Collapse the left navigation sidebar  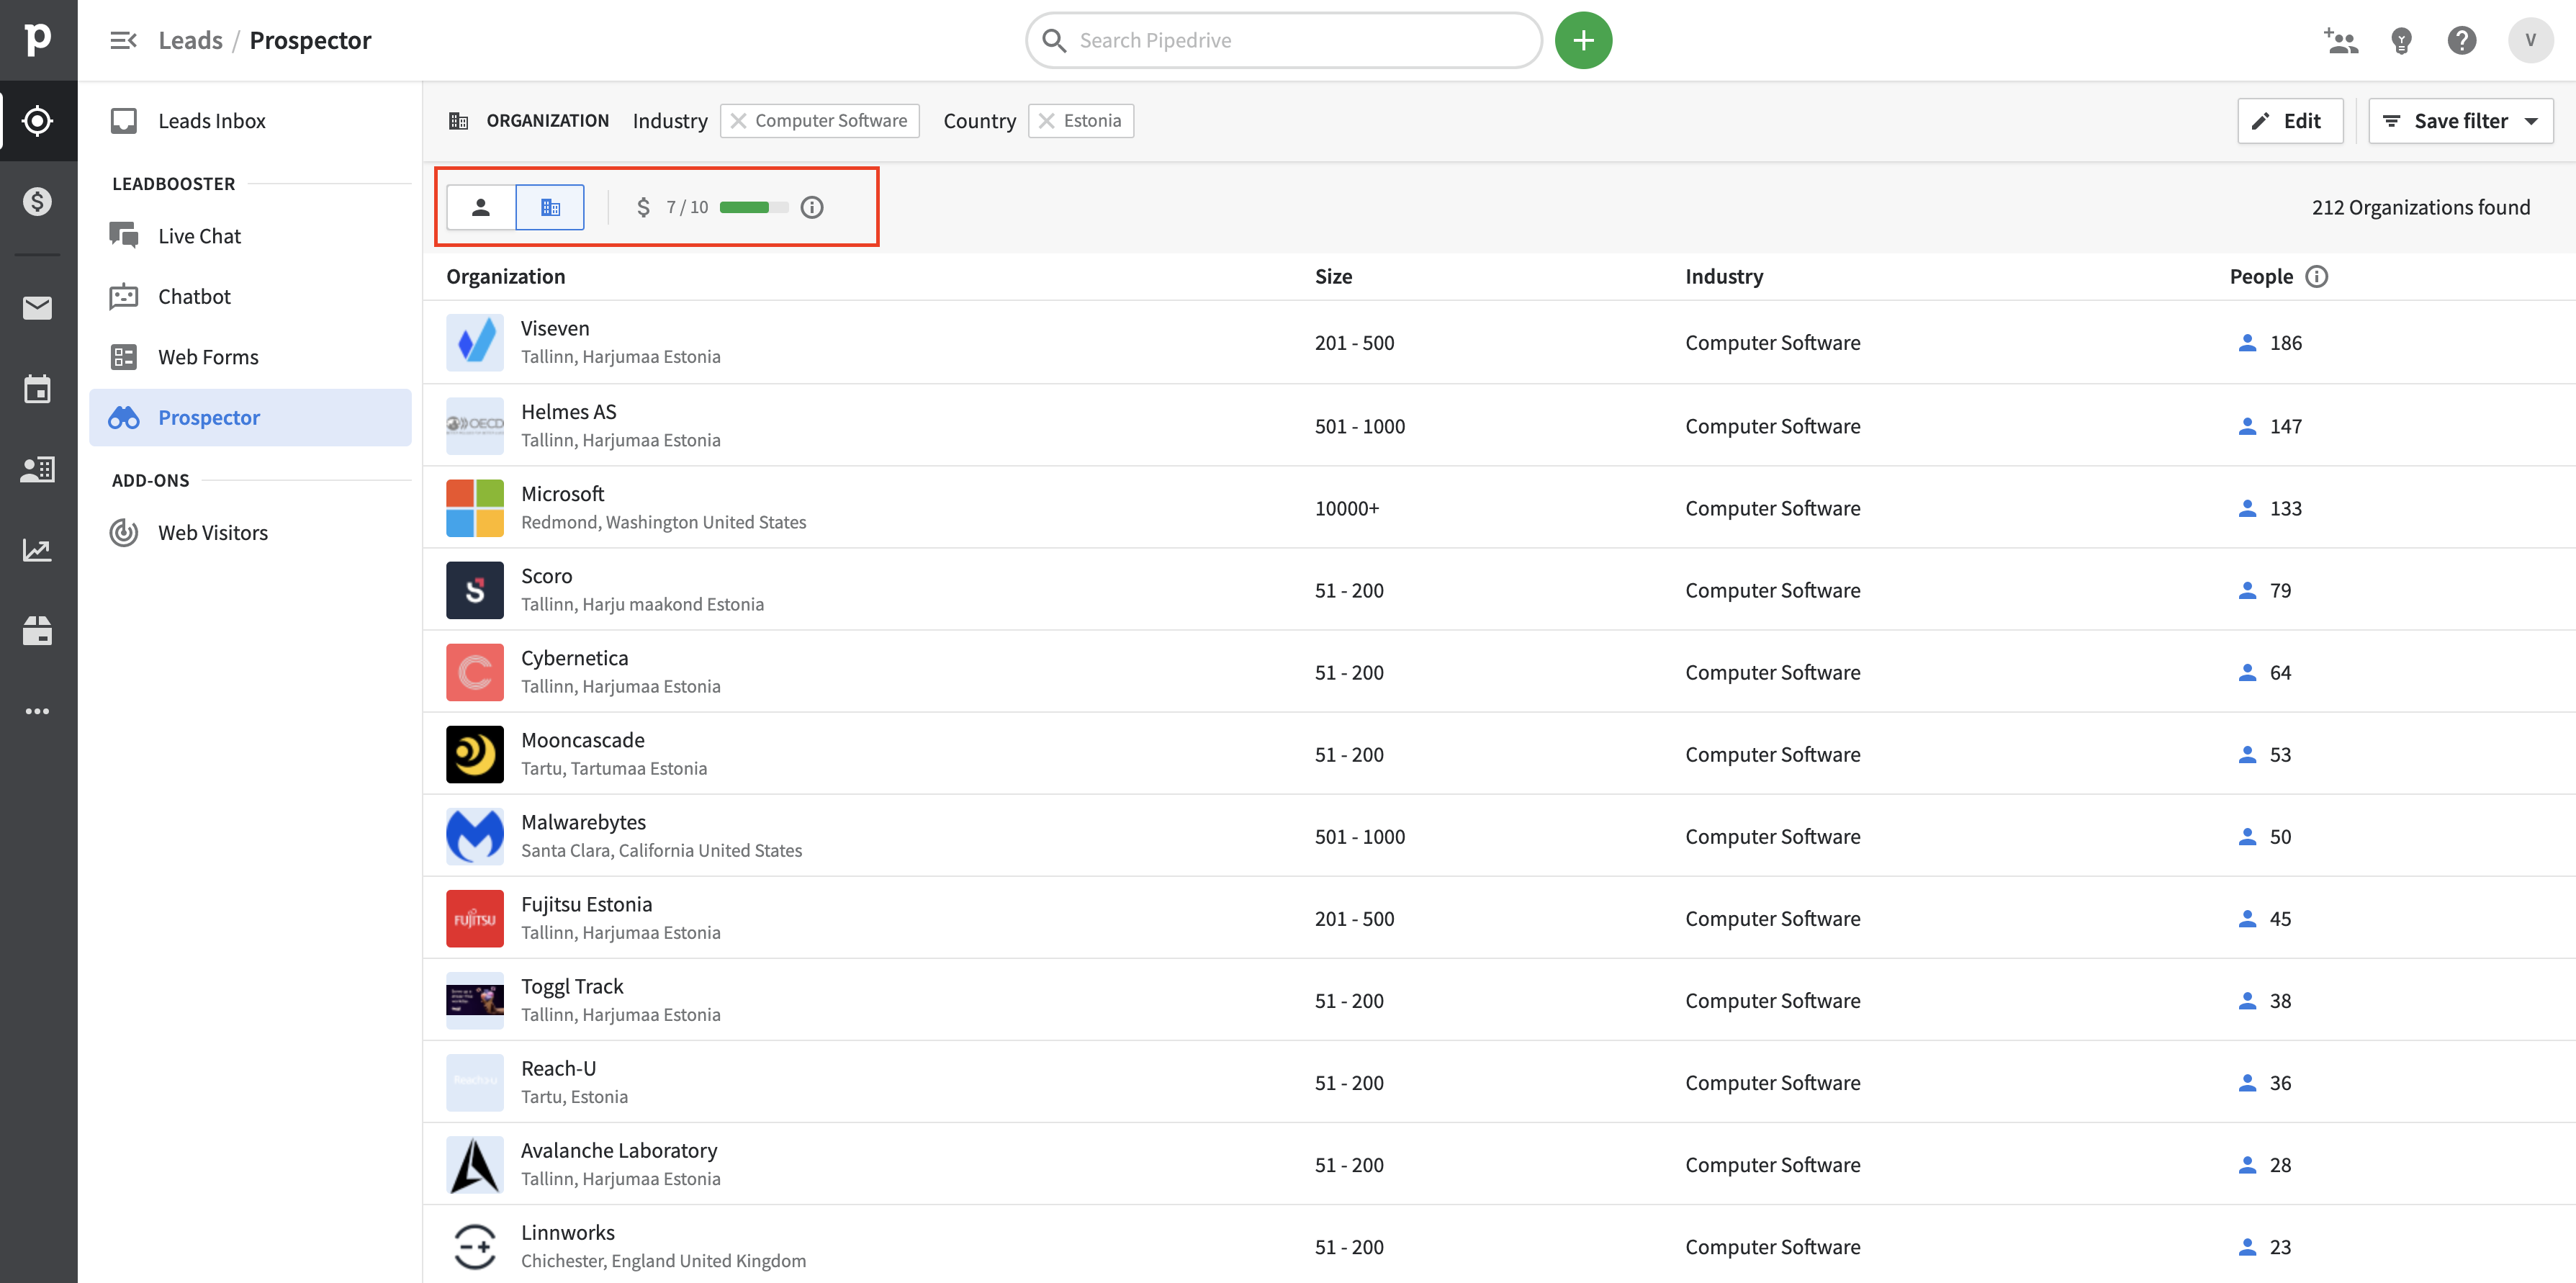click(123, 40)
